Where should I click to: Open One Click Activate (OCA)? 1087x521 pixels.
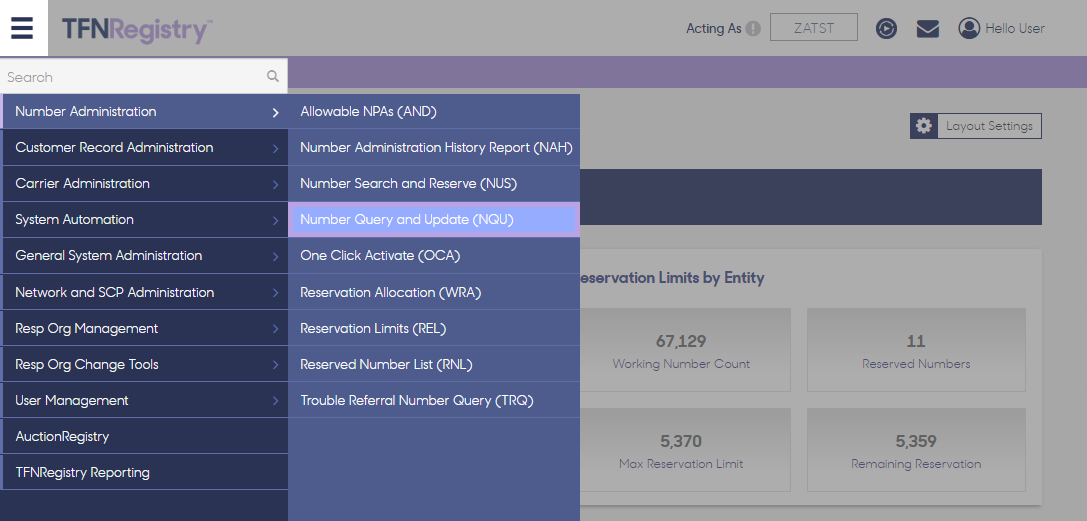tap(434, 256)
